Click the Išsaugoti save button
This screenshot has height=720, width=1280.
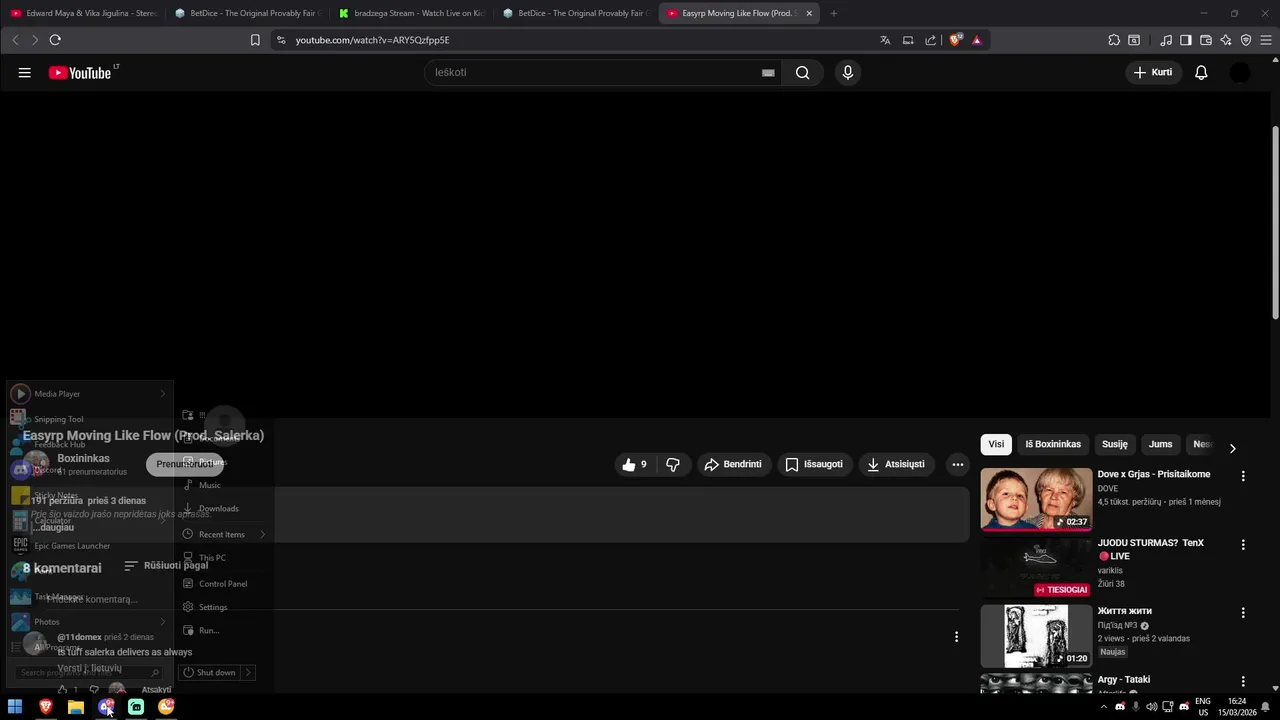pos(814,464)
